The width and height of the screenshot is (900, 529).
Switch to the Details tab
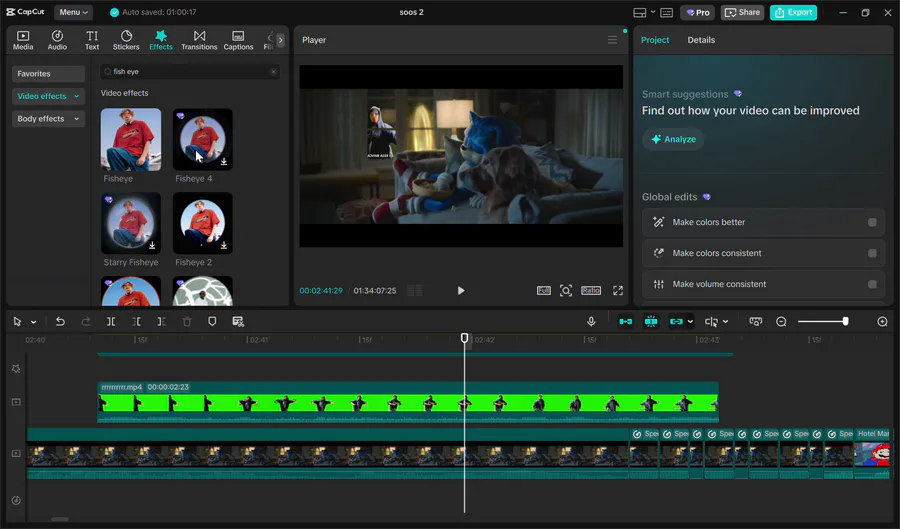click(x=701, y=40)
